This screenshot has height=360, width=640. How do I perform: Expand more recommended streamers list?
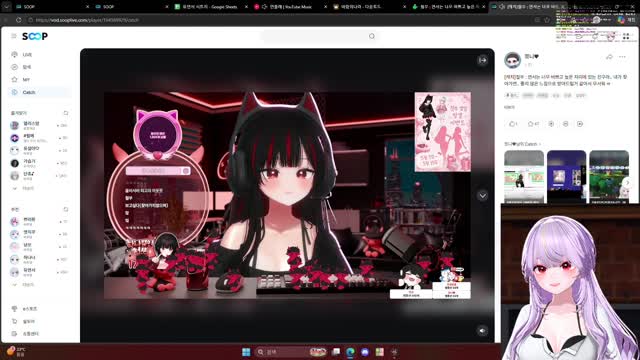24,284
